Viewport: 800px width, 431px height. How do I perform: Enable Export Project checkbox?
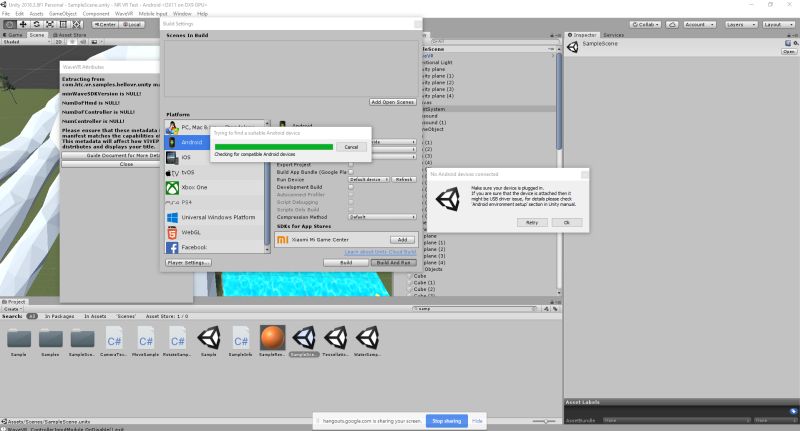coord(351,164)
